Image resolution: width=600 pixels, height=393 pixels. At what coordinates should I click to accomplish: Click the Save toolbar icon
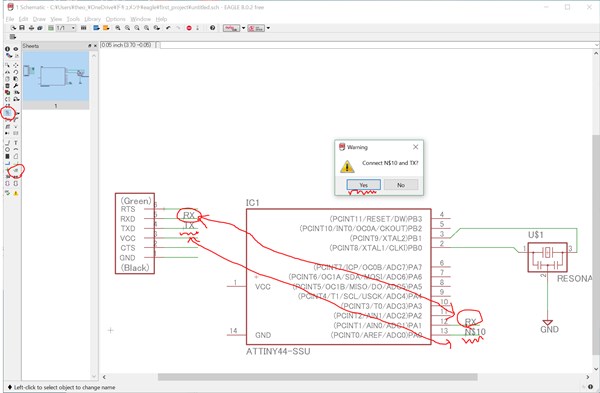[22, 28]
